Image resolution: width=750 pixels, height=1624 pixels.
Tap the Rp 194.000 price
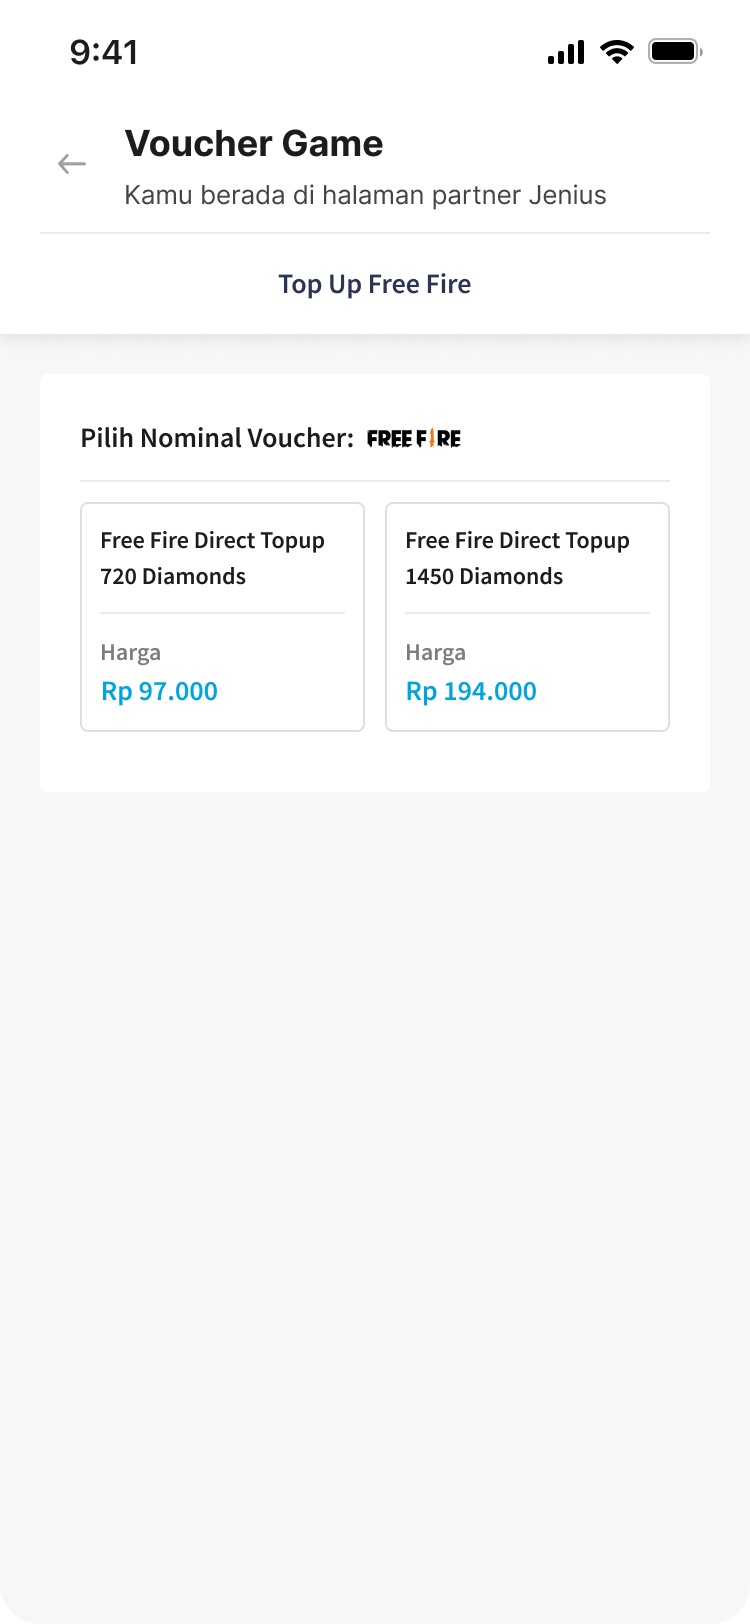pos(471,691)
